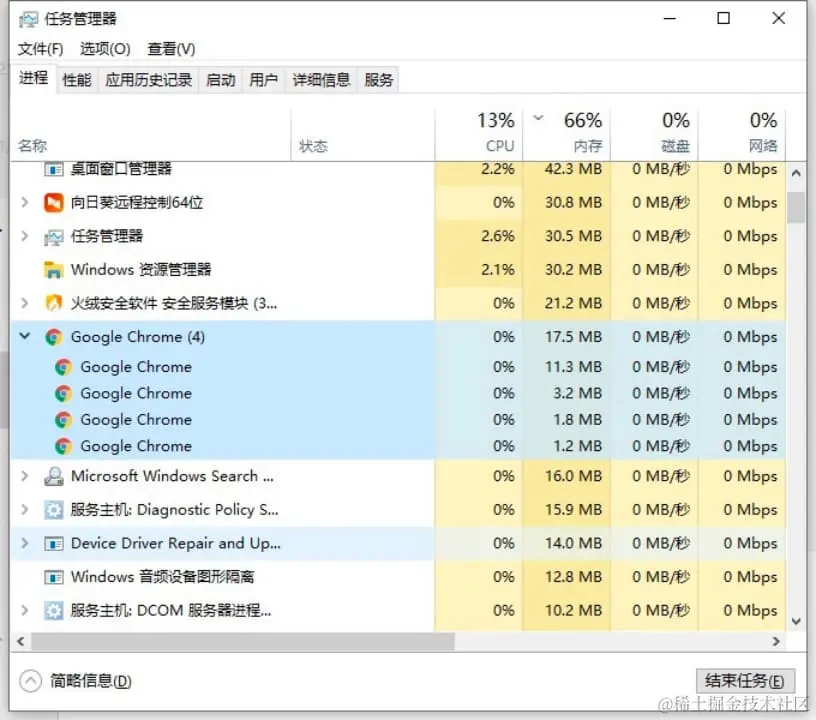The image size is (816, 720).
Task: Sort by the 状态 column header
Action: click(x=363, y=135)
